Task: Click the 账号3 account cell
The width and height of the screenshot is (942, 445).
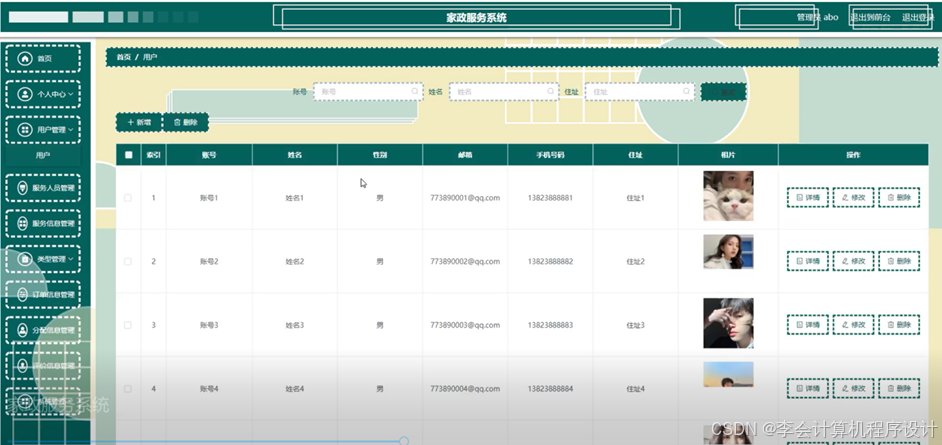Action: click(209, 325)
